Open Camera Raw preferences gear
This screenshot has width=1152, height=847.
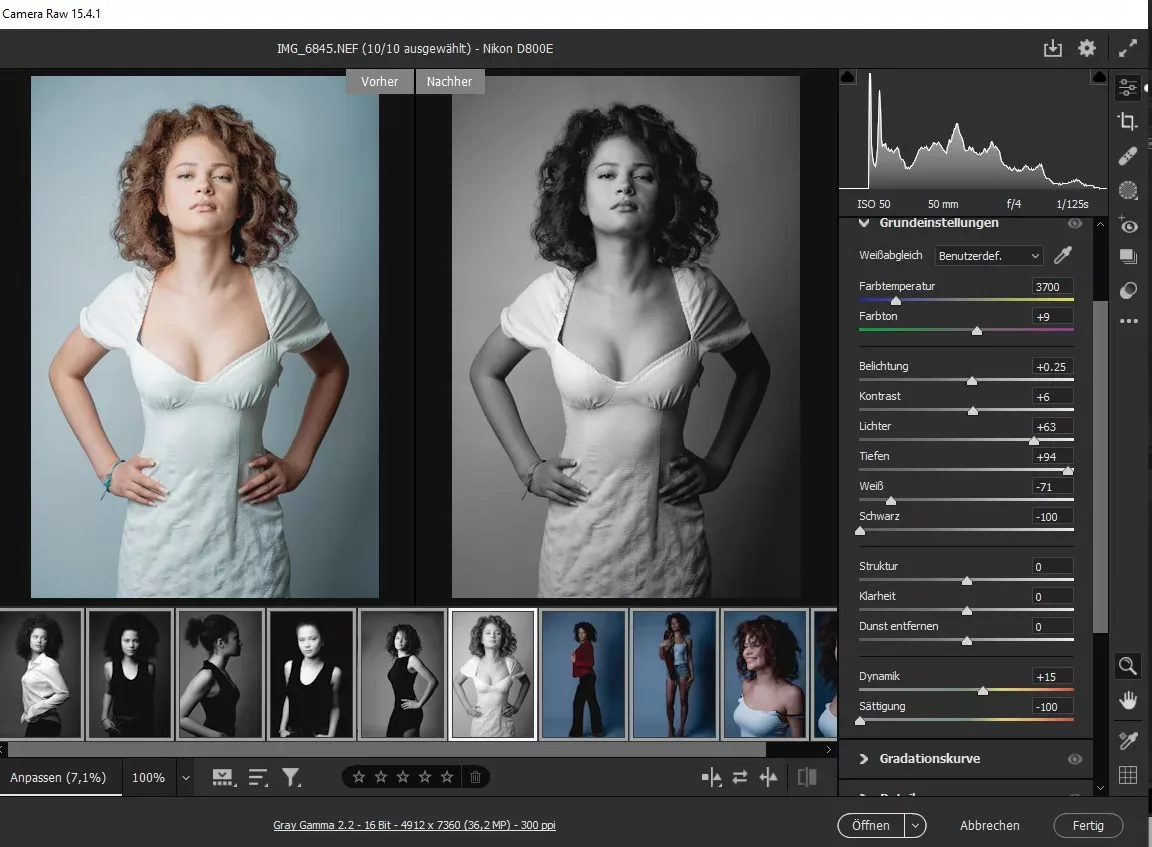1087,48
